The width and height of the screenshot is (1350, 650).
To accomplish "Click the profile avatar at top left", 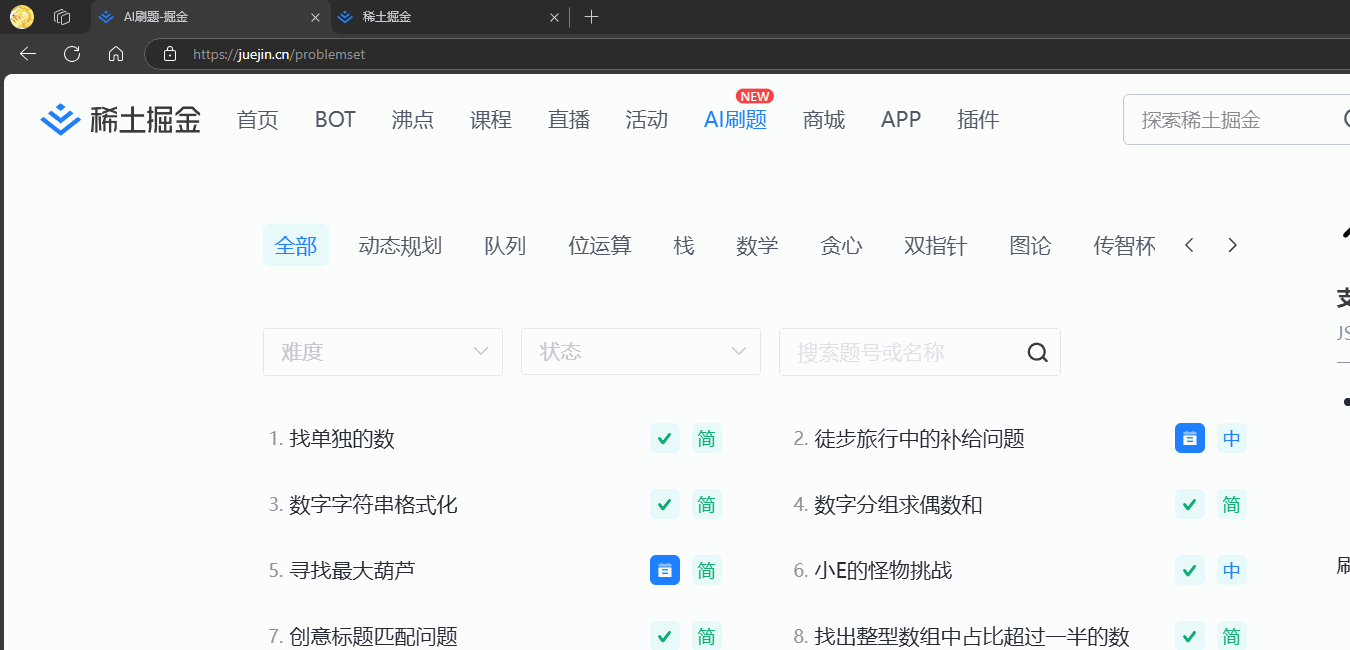I will 21,16.
